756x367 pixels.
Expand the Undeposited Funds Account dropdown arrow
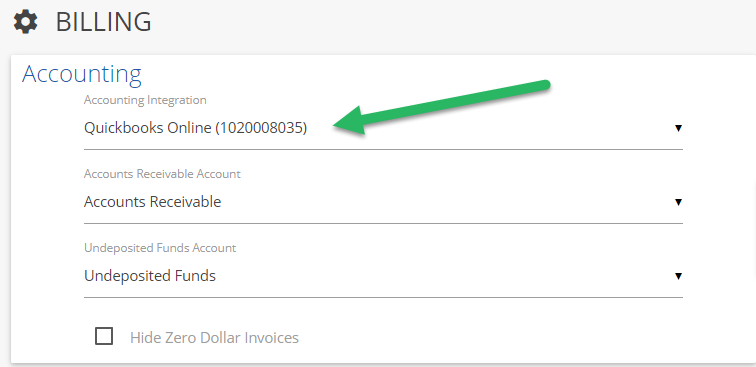[678, 276]
